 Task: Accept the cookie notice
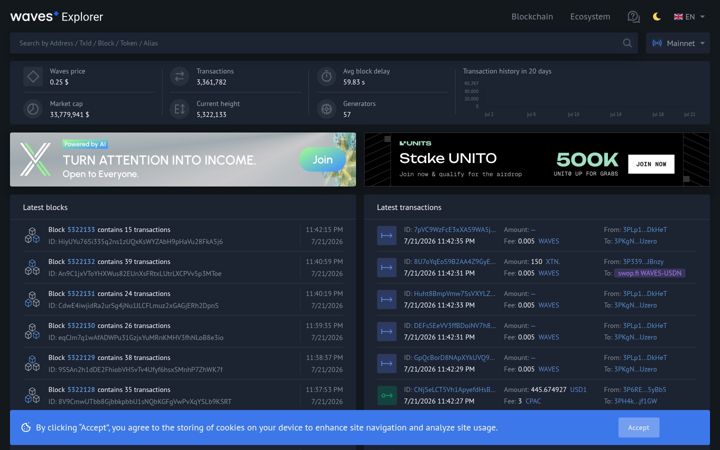point(639,428)
